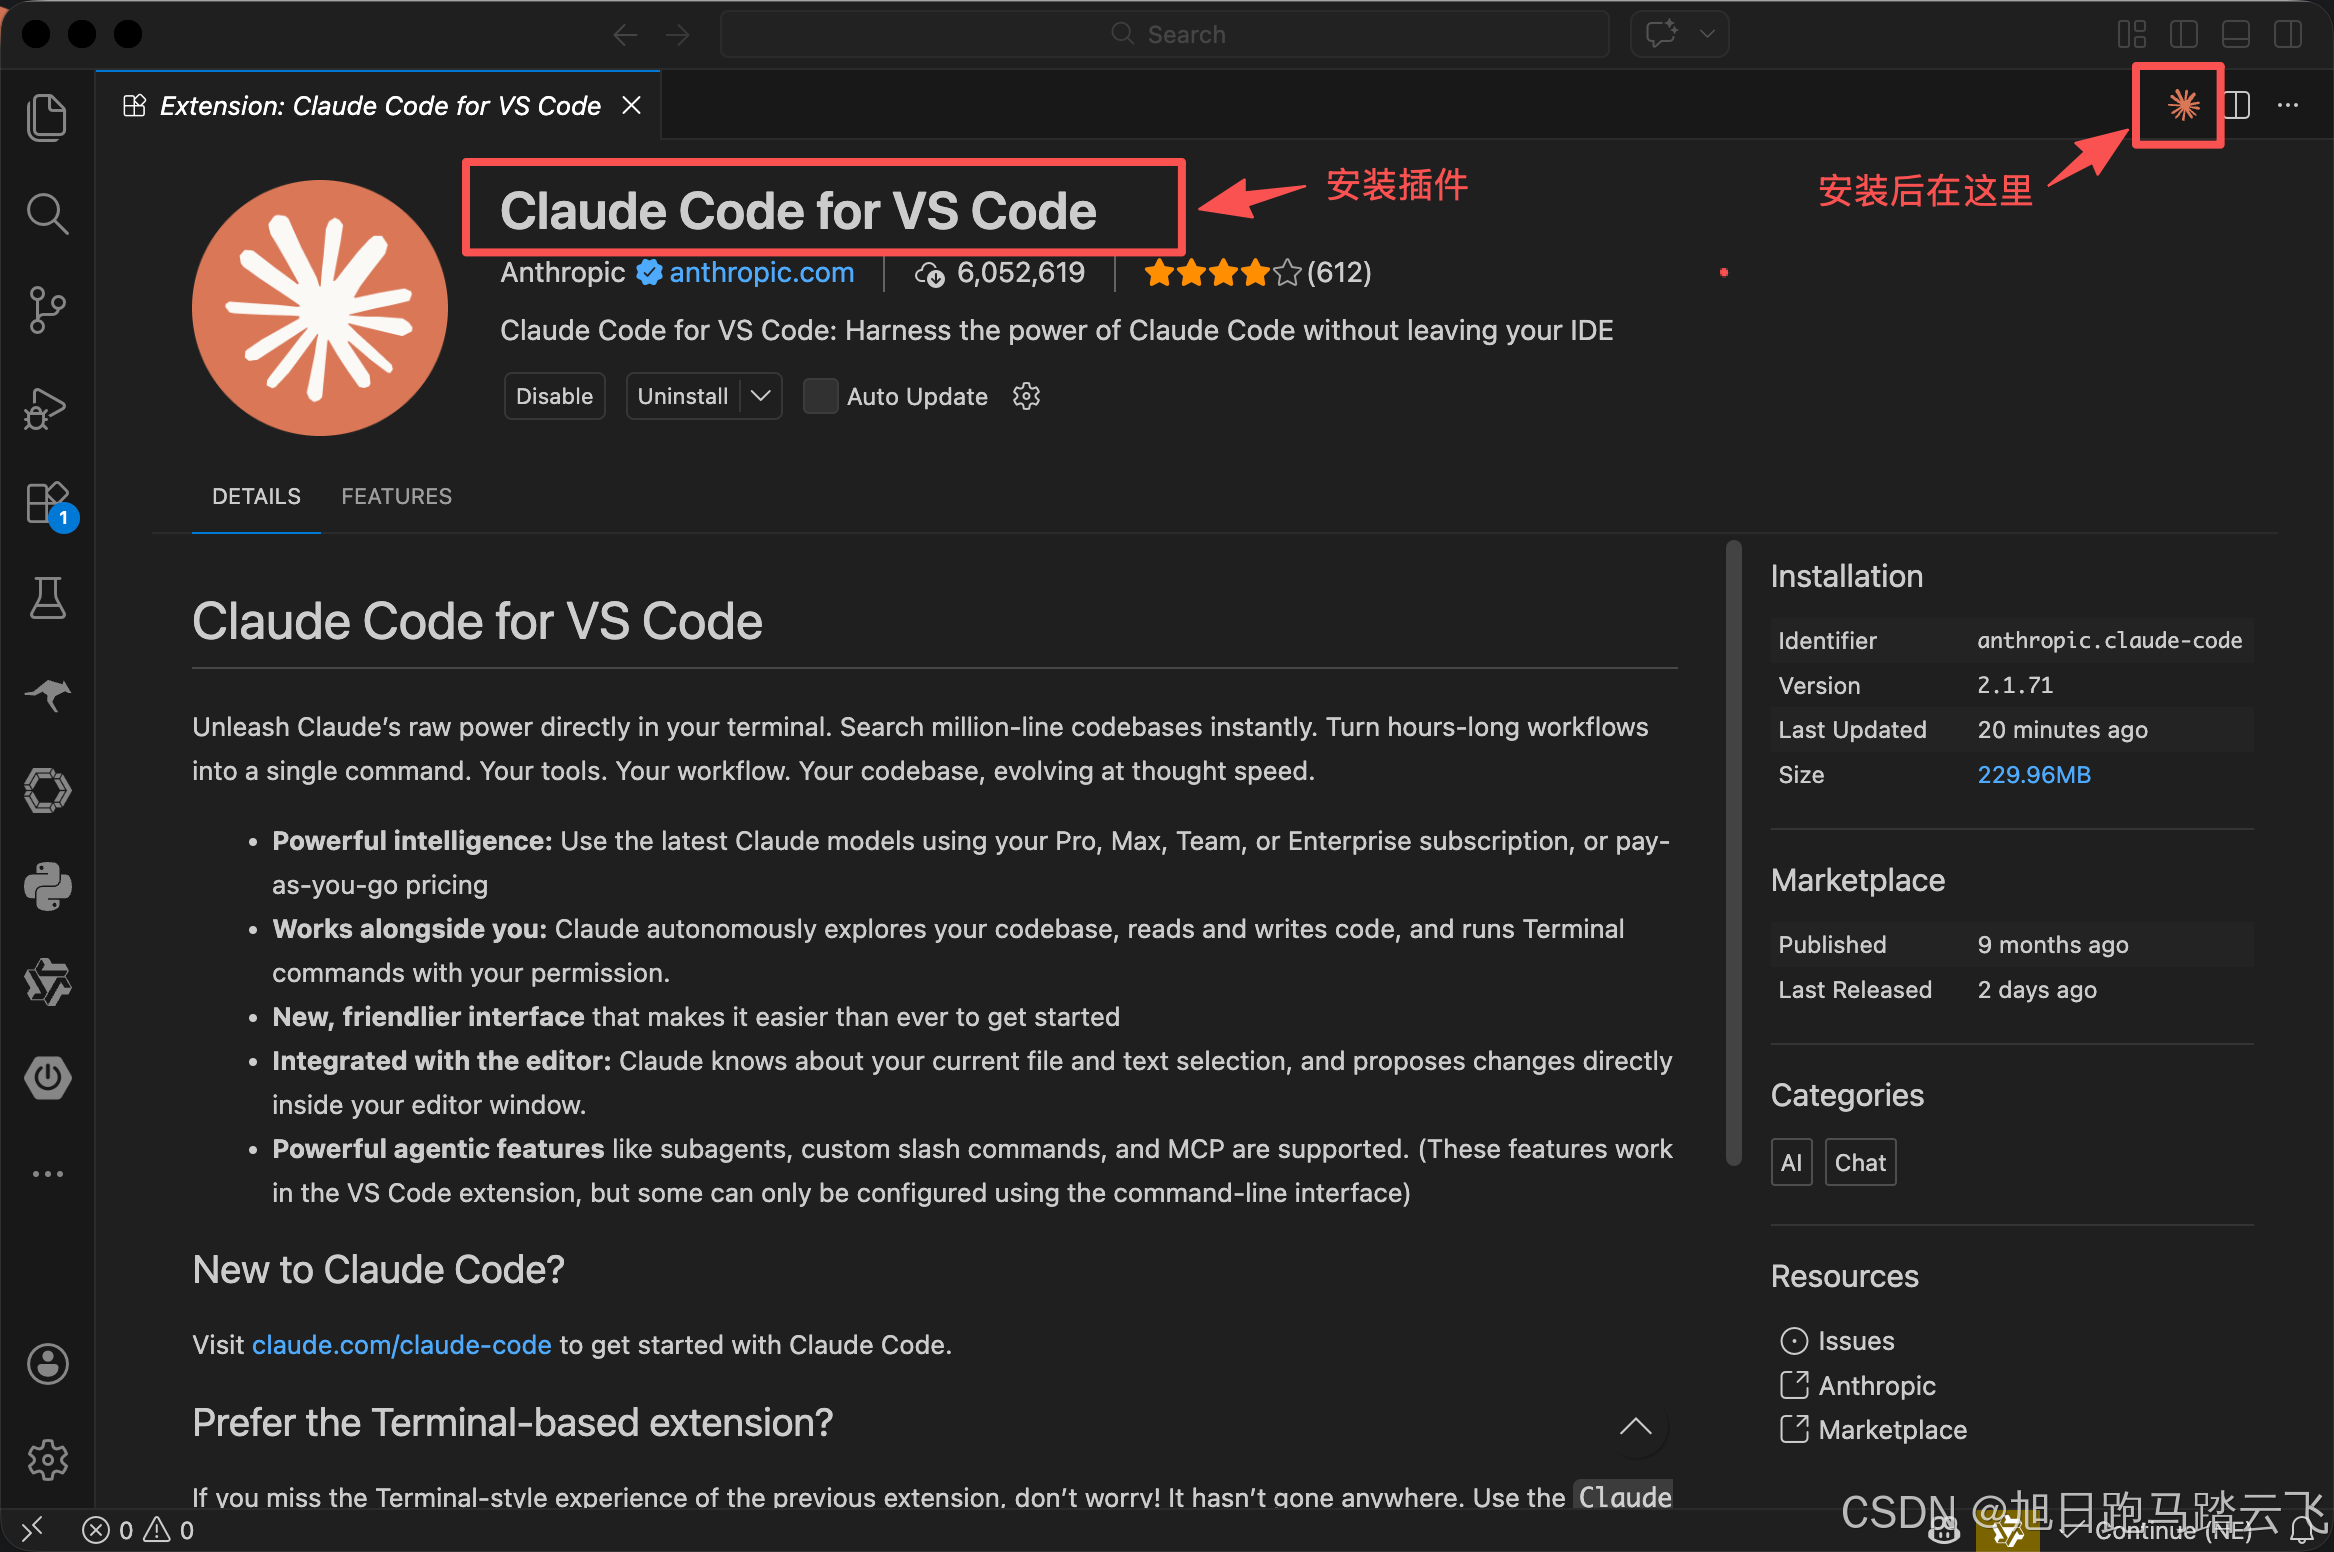2334x1552 pixels.
Task: Open the Source Control view
Action: (x=46, y=310)
